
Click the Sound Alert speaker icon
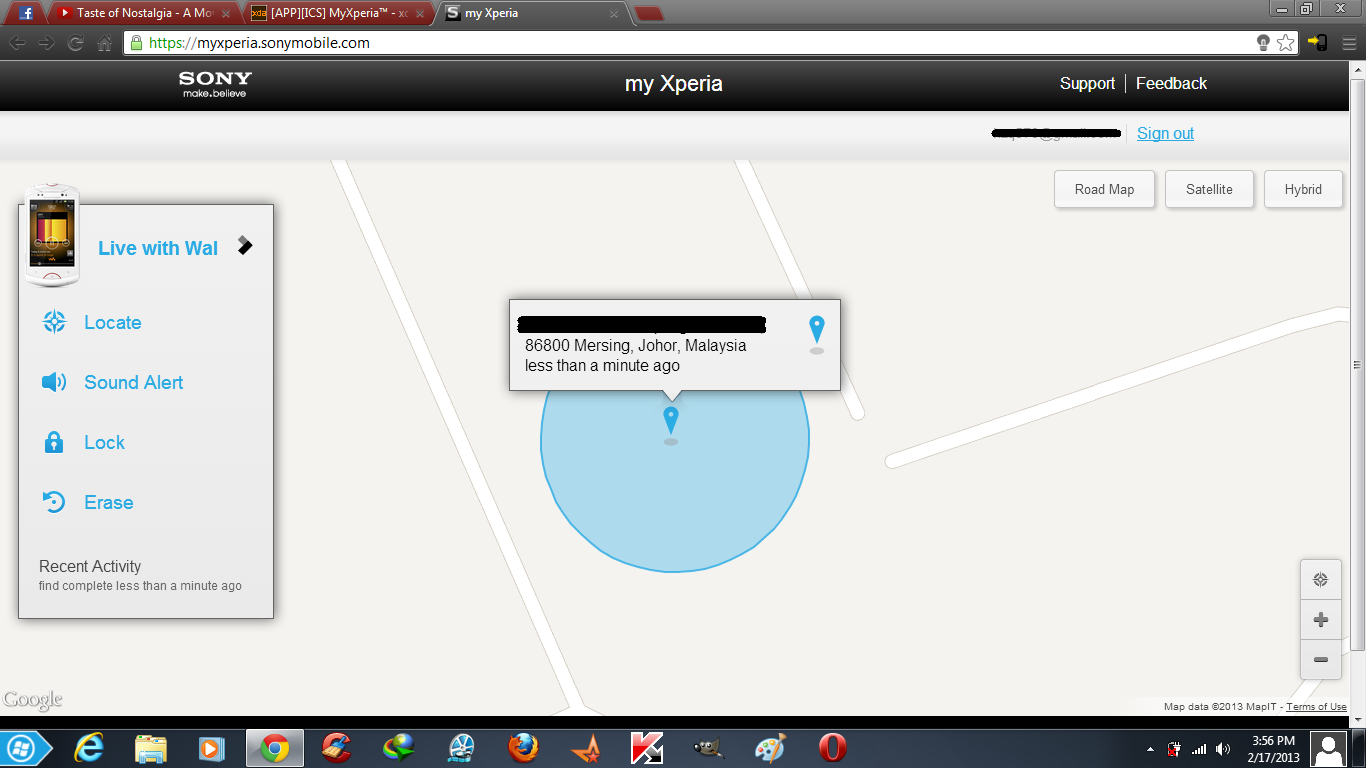click(54, 382)
